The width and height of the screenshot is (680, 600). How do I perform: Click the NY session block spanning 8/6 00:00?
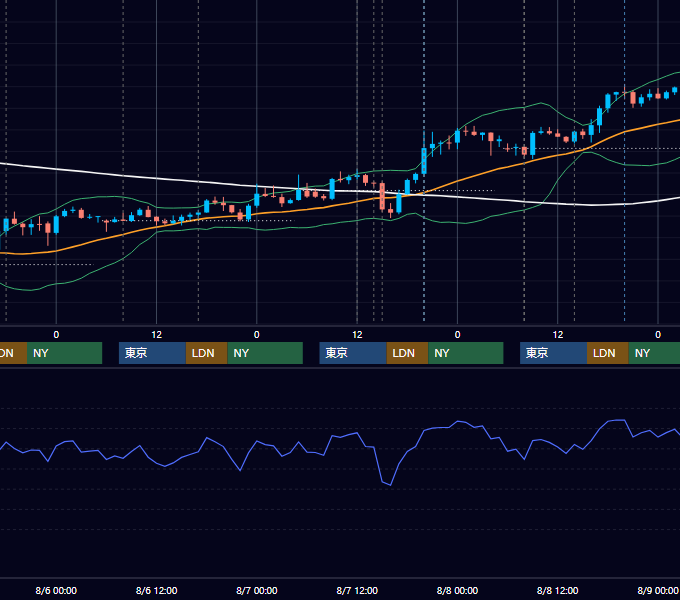[64, 353]
